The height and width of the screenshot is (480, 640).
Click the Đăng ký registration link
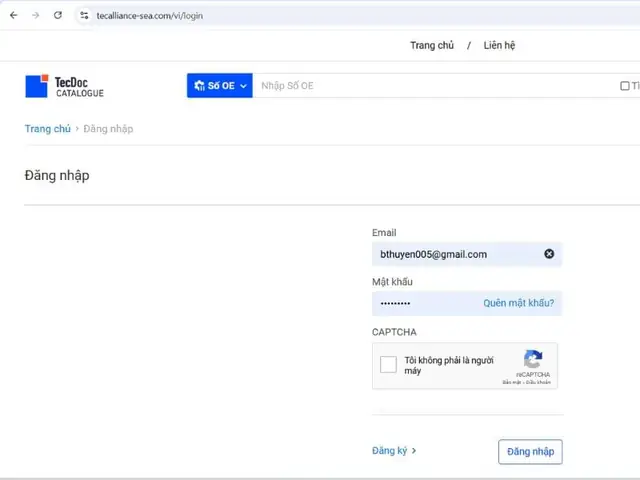point(390,451)
